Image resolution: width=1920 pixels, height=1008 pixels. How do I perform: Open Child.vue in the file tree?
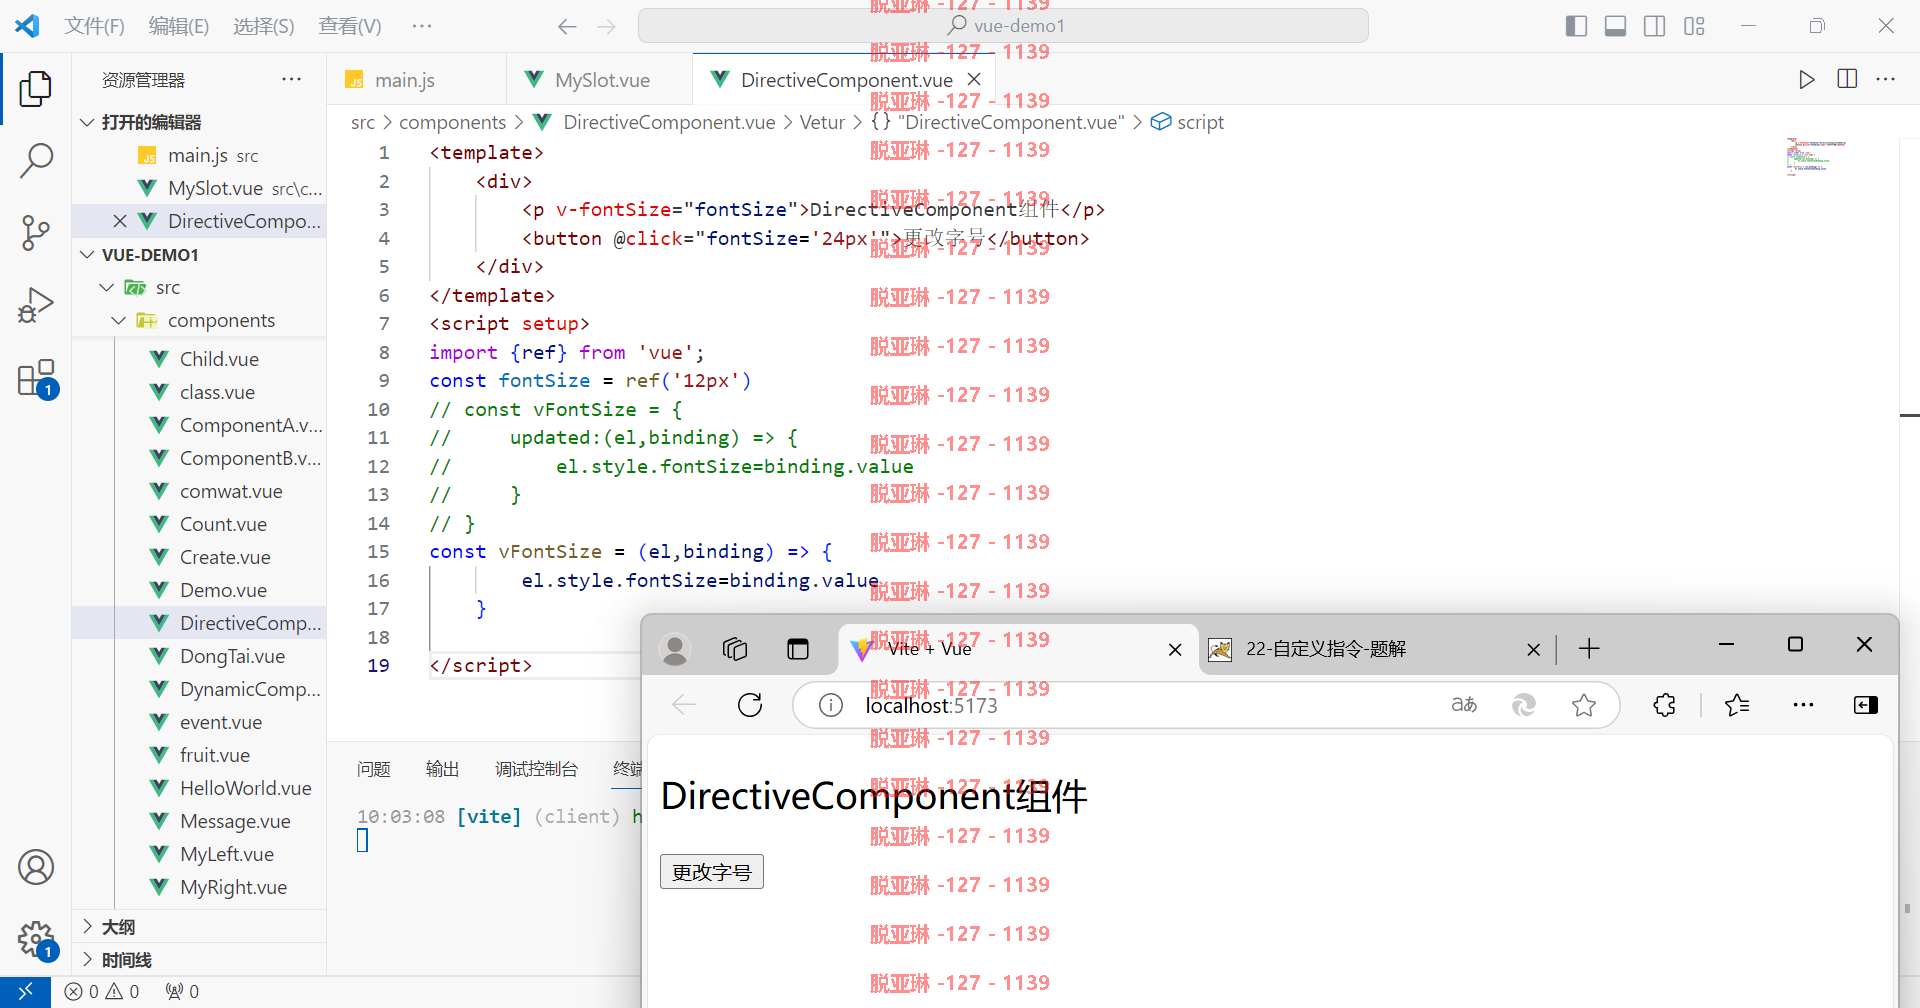[x=219, y=359]
